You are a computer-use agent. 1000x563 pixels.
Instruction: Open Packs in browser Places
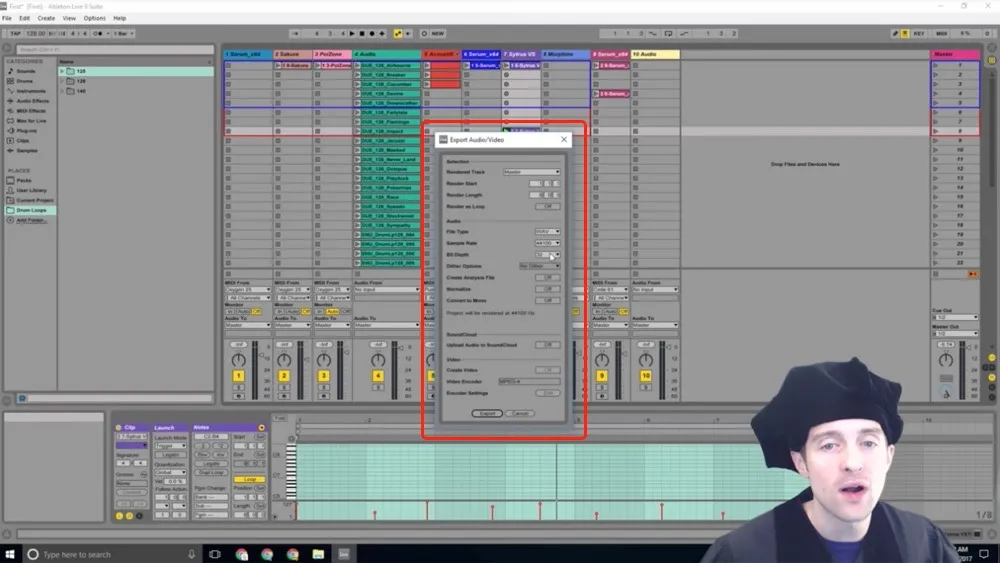click(24, 180)
